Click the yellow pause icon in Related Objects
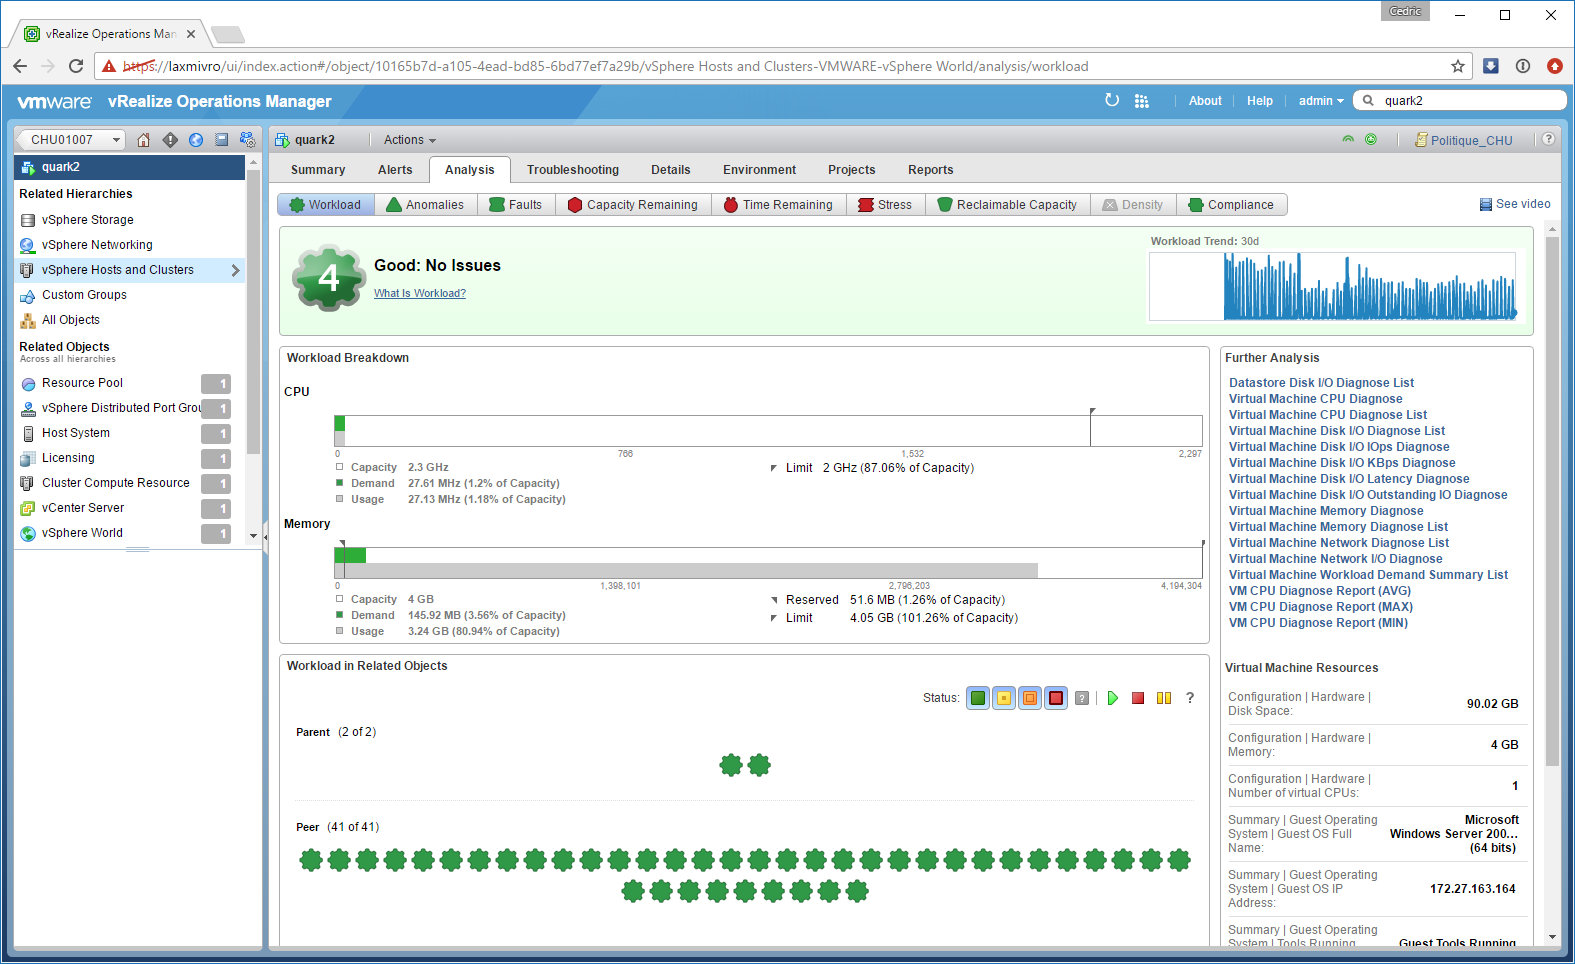 click(x=1164, y=698)
